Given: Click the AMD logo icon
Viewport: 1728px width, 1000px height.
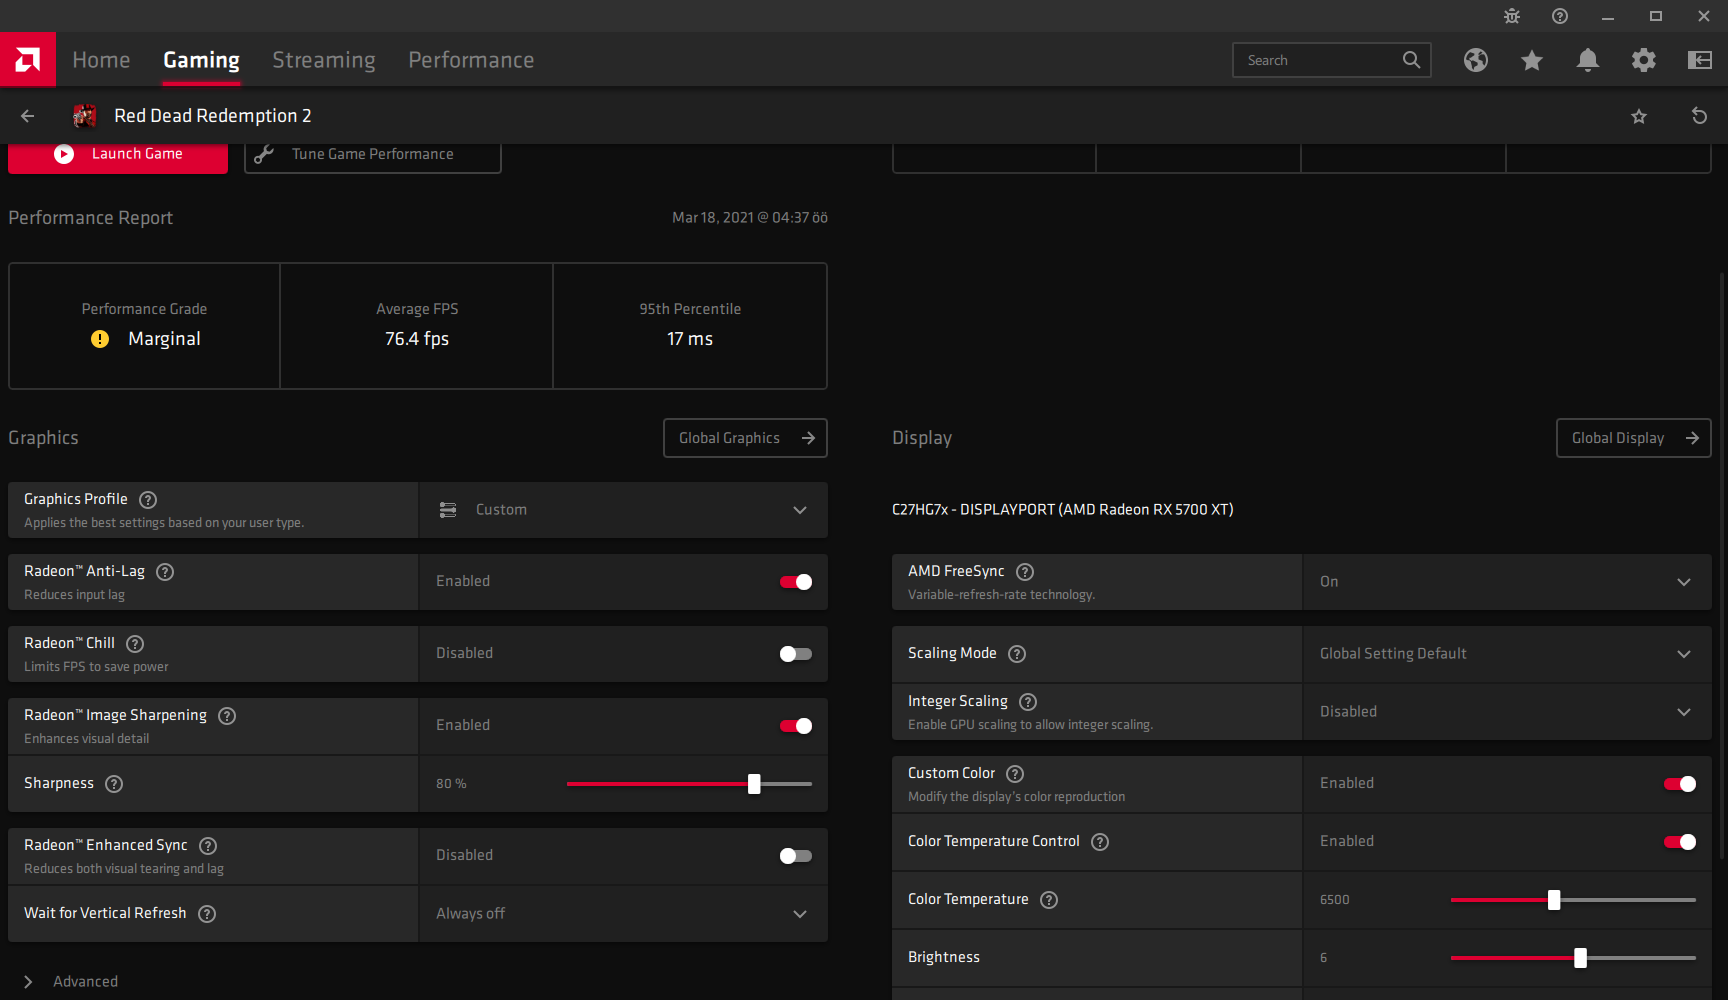Looking at the screenshot, I should (x=28, y=60).
